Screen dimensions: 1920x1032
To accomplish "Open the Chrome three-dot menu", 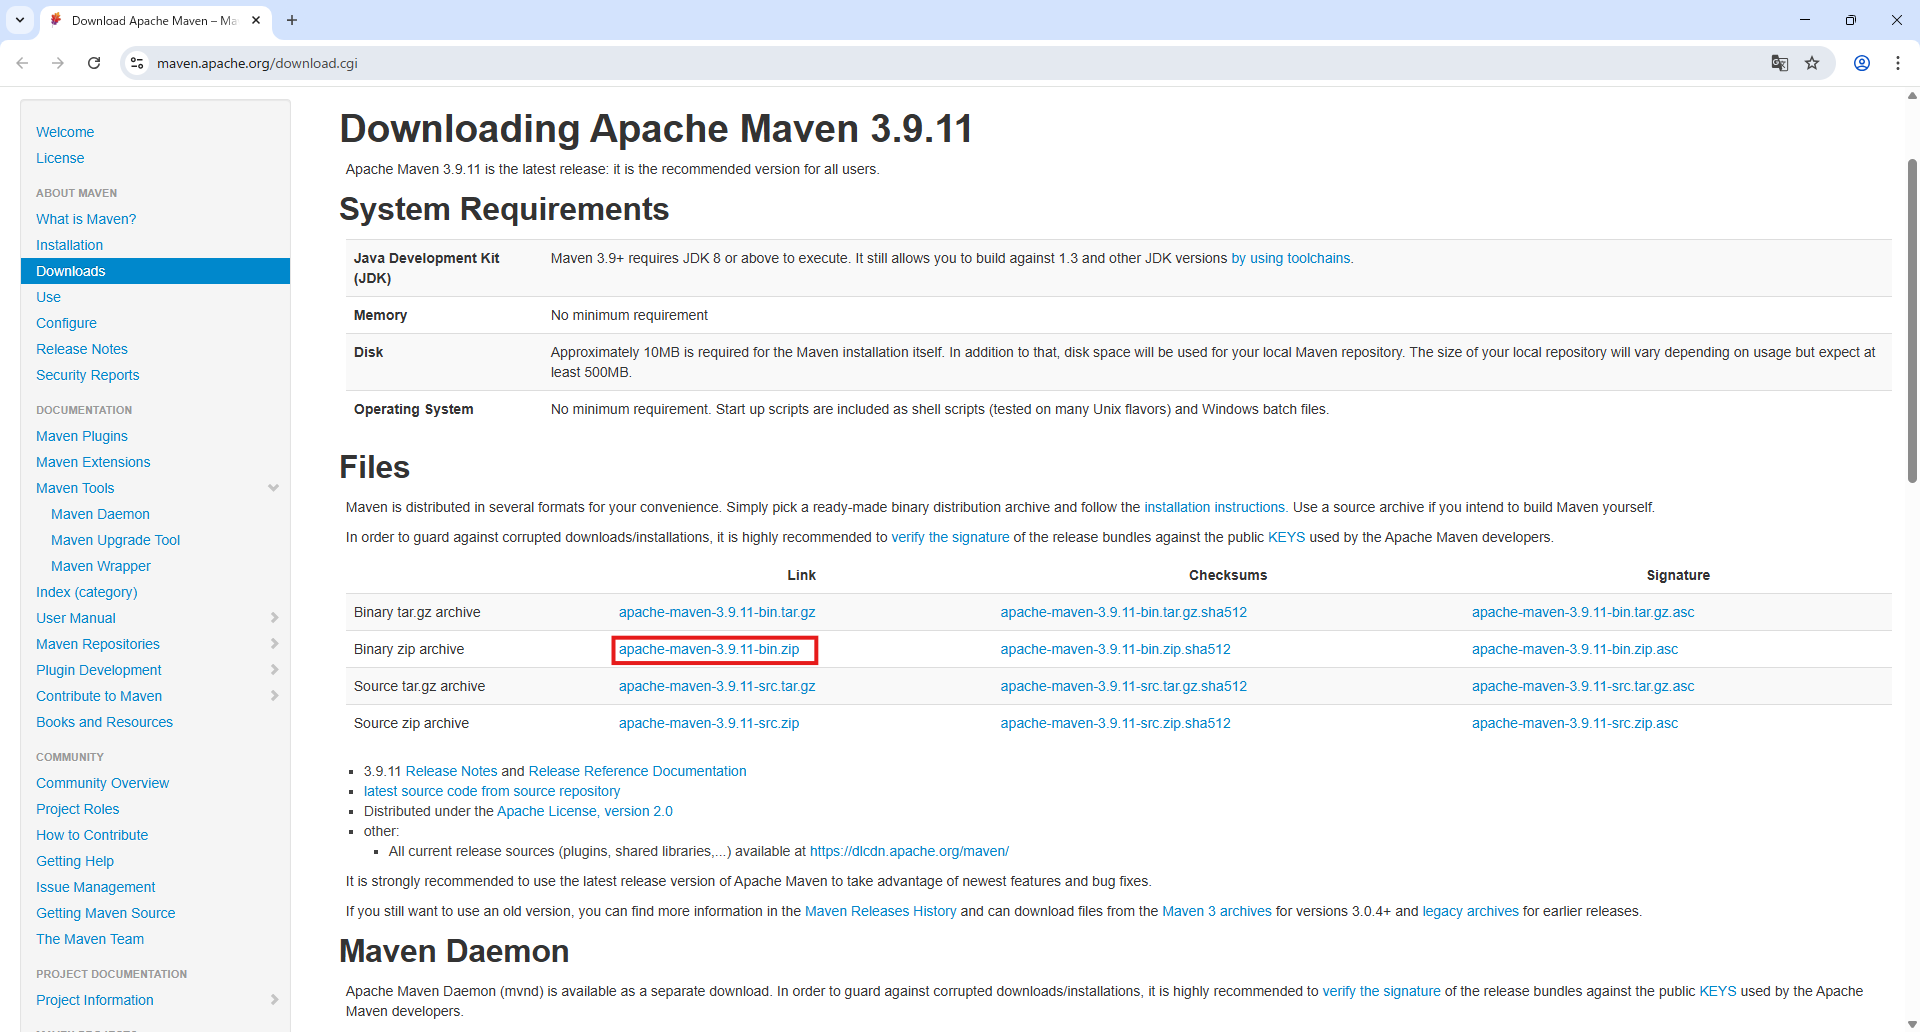I will (x=1898, y=63).
